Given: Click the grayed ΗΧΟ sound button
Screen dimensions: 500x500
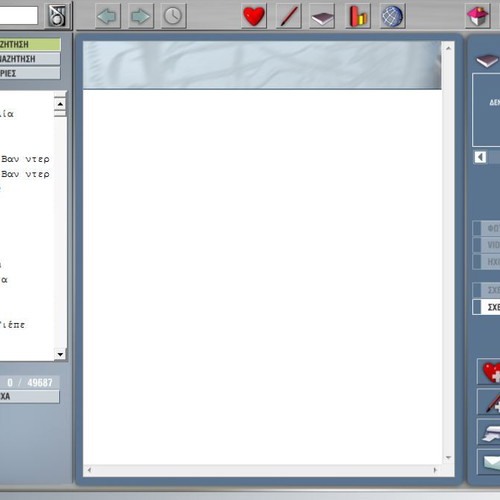Looking at the screenshot, I should tap(486, 262).
